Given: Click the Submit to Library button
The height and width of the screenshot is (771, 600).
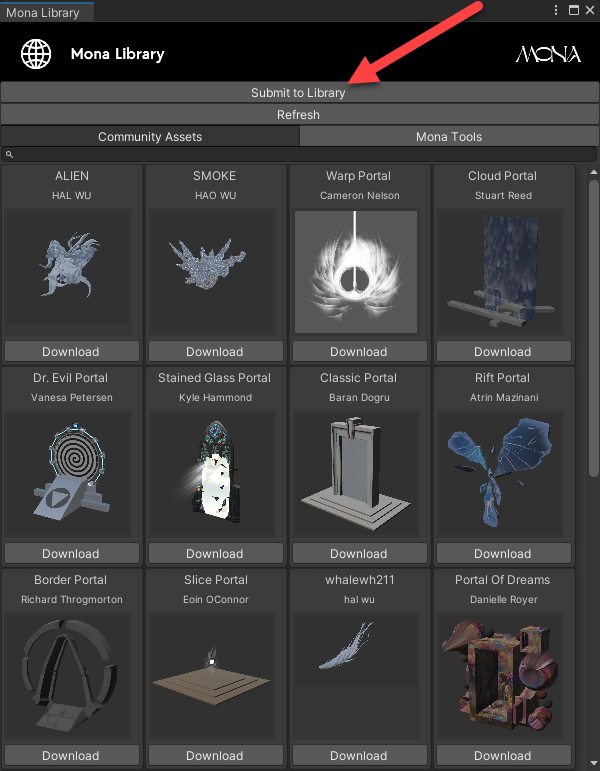Looking at the screenshot, I should 300,92.
